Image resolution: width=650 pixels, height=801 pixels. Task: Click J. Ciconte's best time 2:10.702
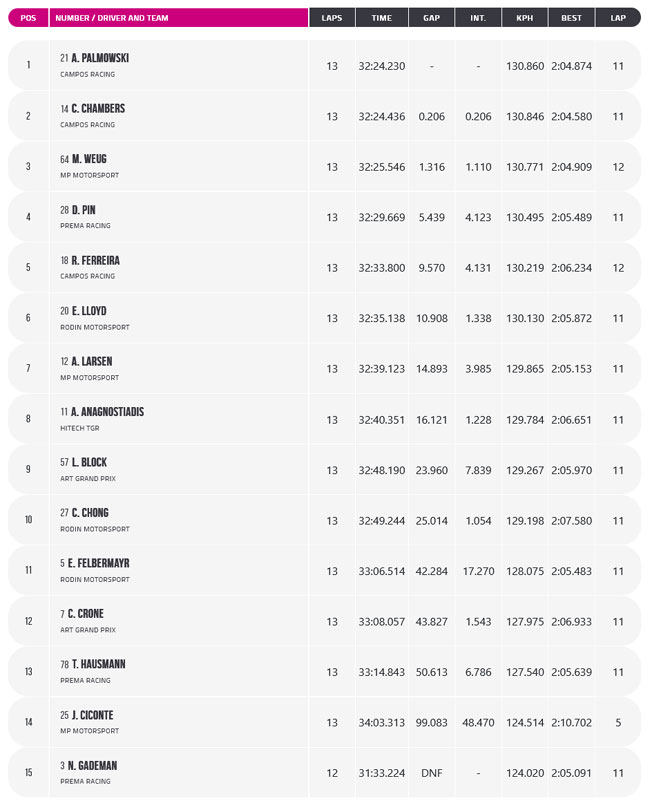click(571, 723)
